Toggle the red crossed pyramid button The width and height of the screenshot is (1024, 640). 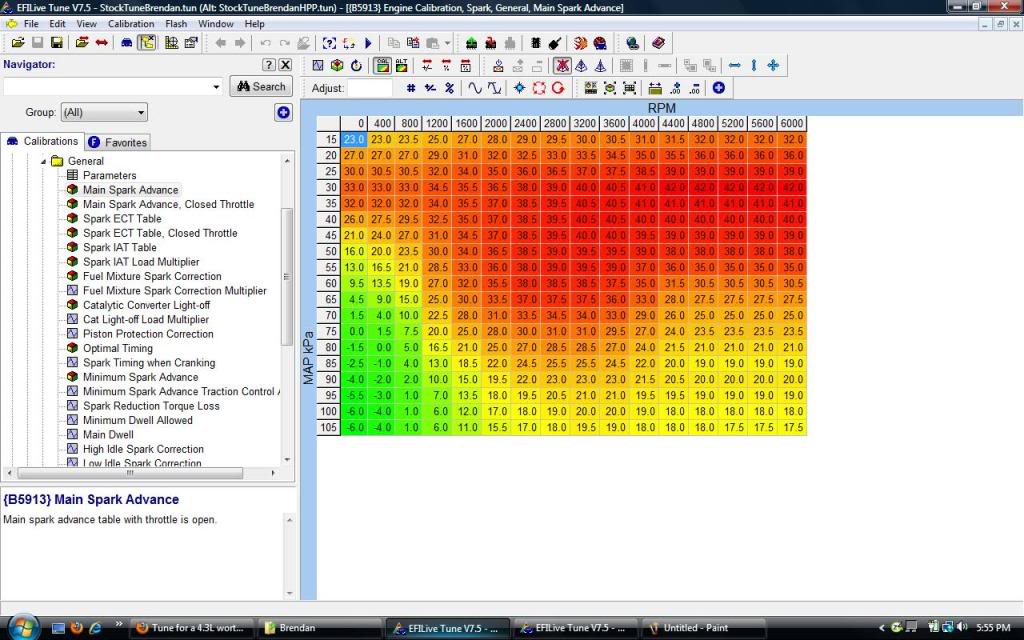pyautogui.click(x=562, y=65)
